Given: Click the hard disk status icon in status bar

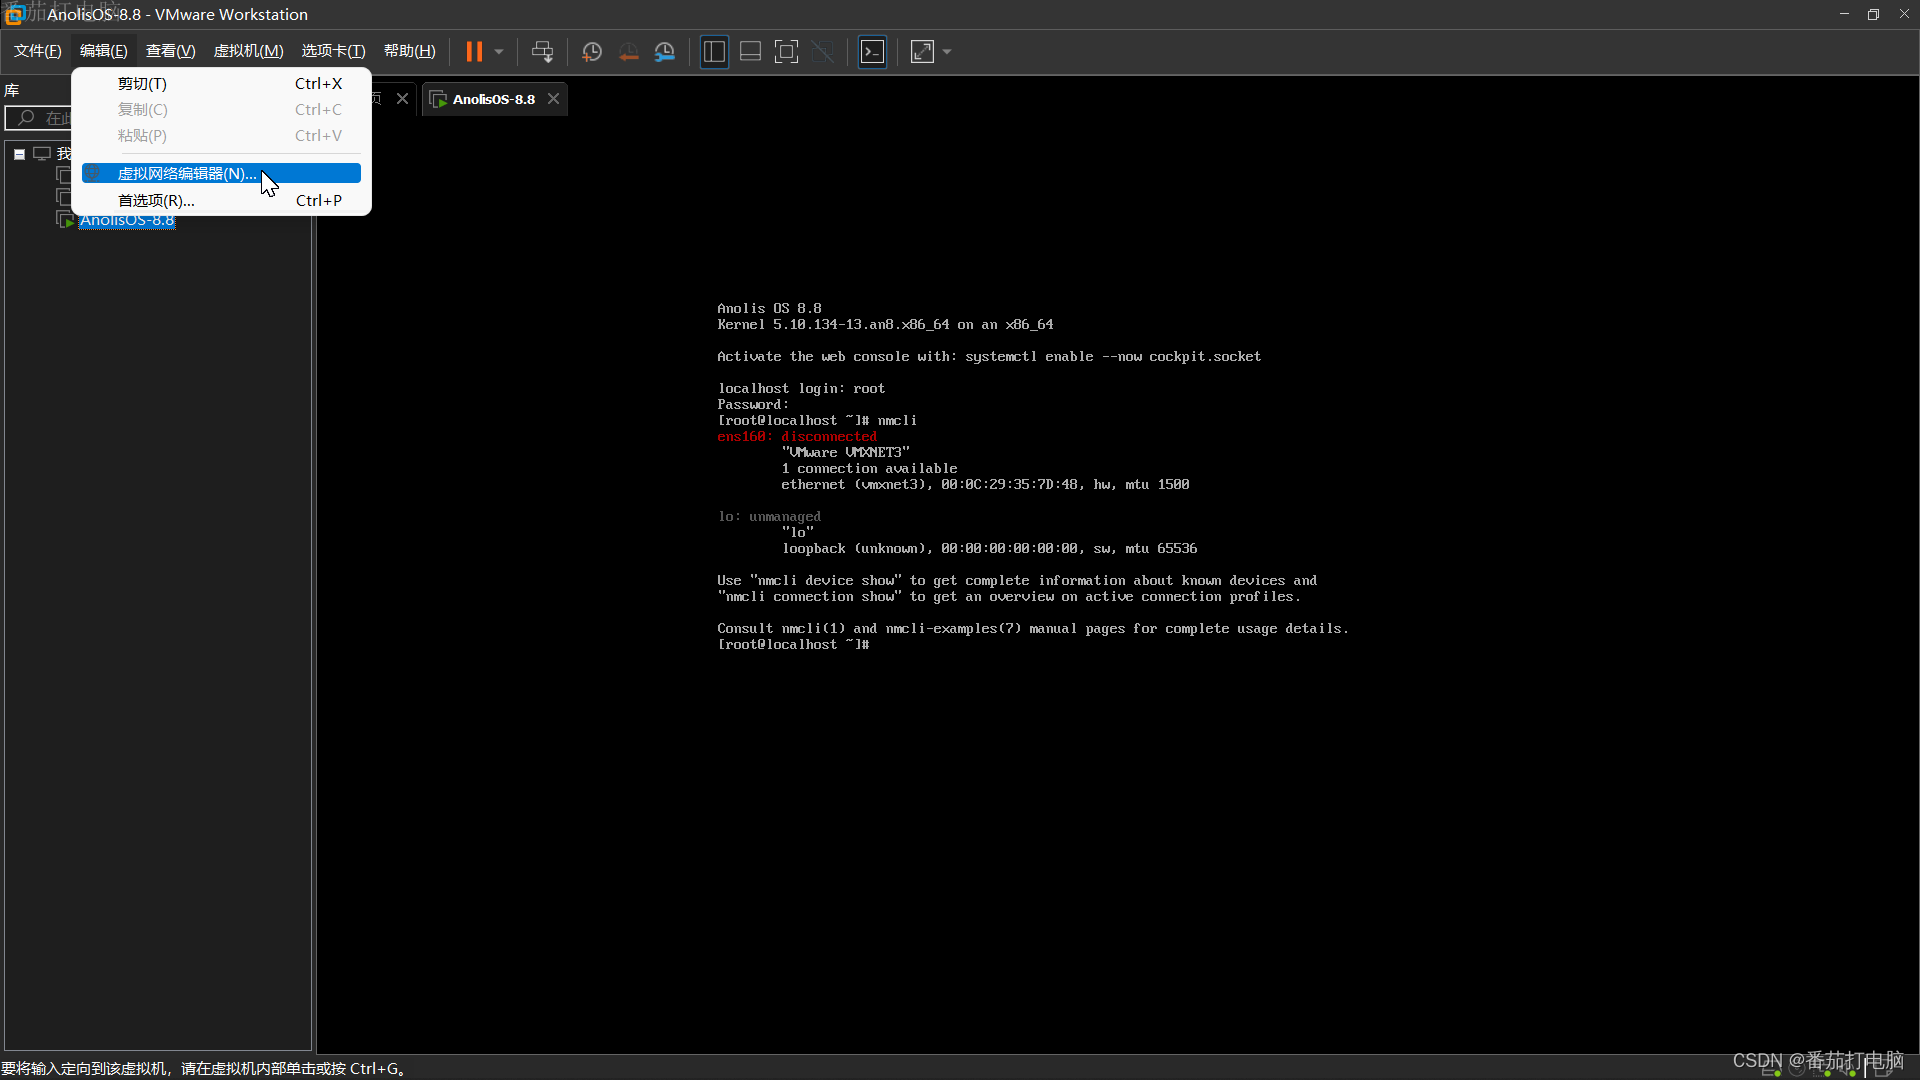Looking at the screenshot, I should click(1771, 1070).
